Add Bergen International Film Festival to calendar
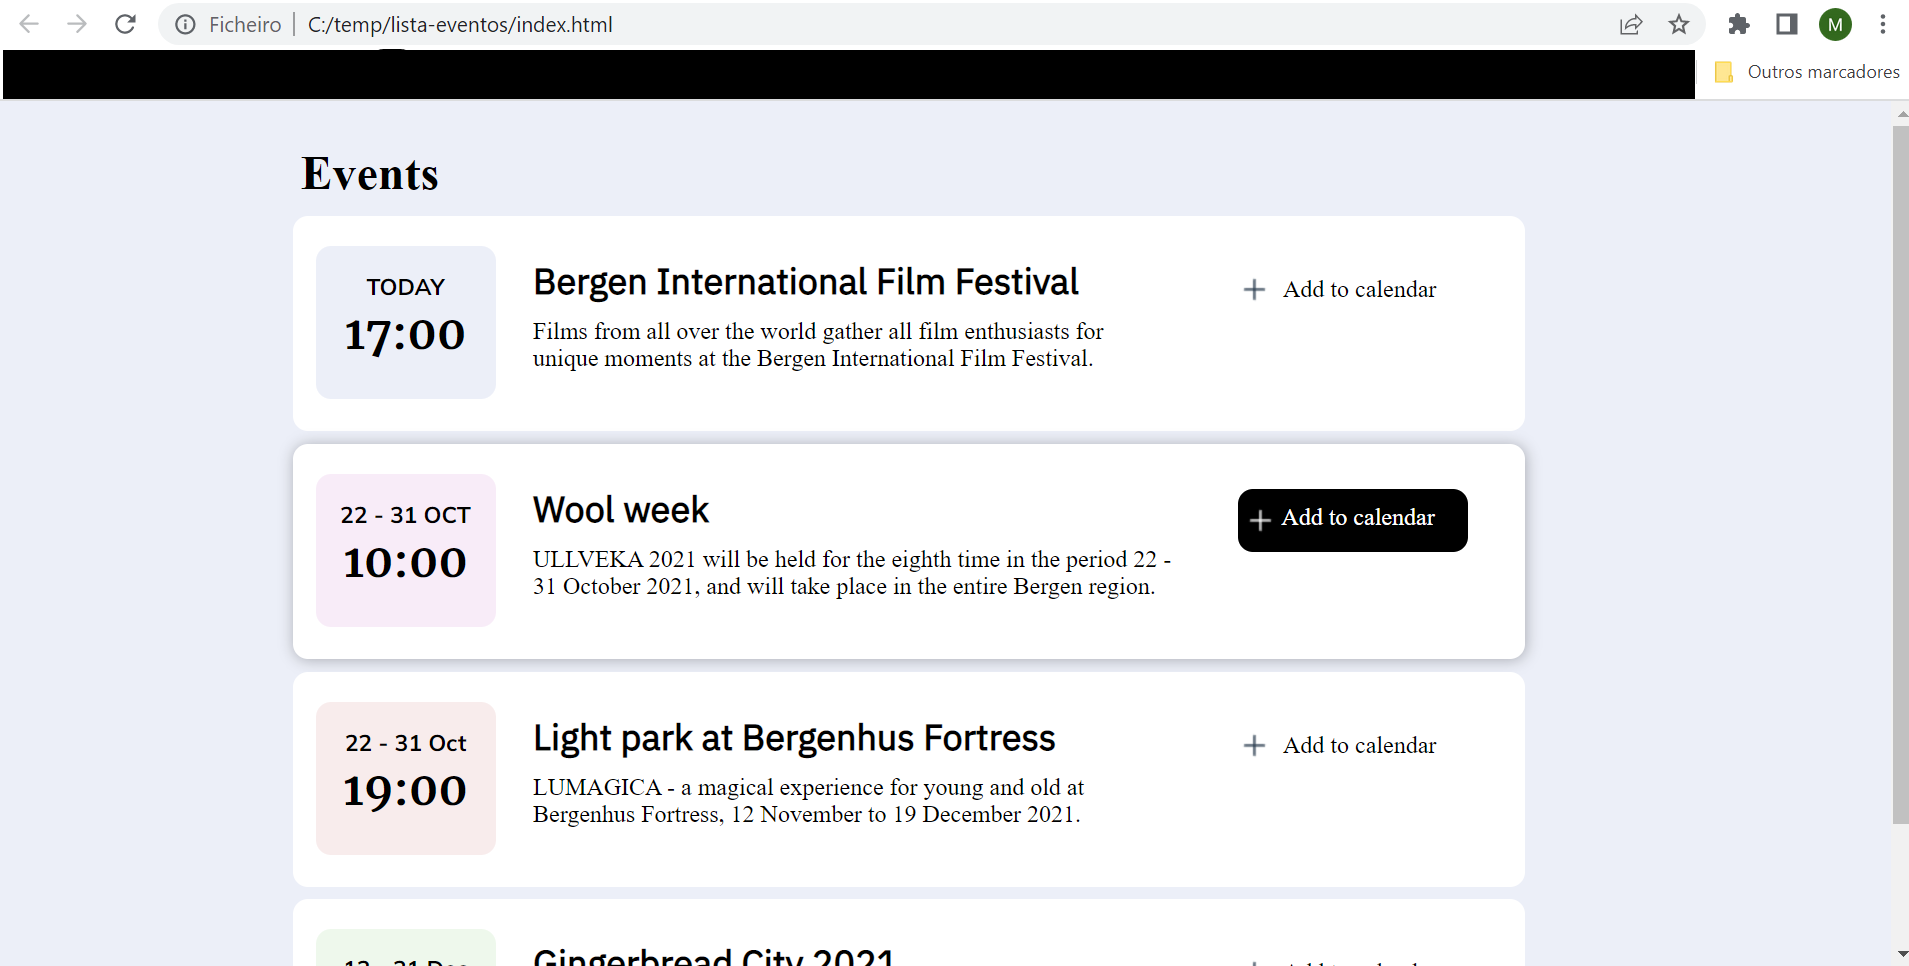Screen dimensions: 1909x966 [1341, 290]
